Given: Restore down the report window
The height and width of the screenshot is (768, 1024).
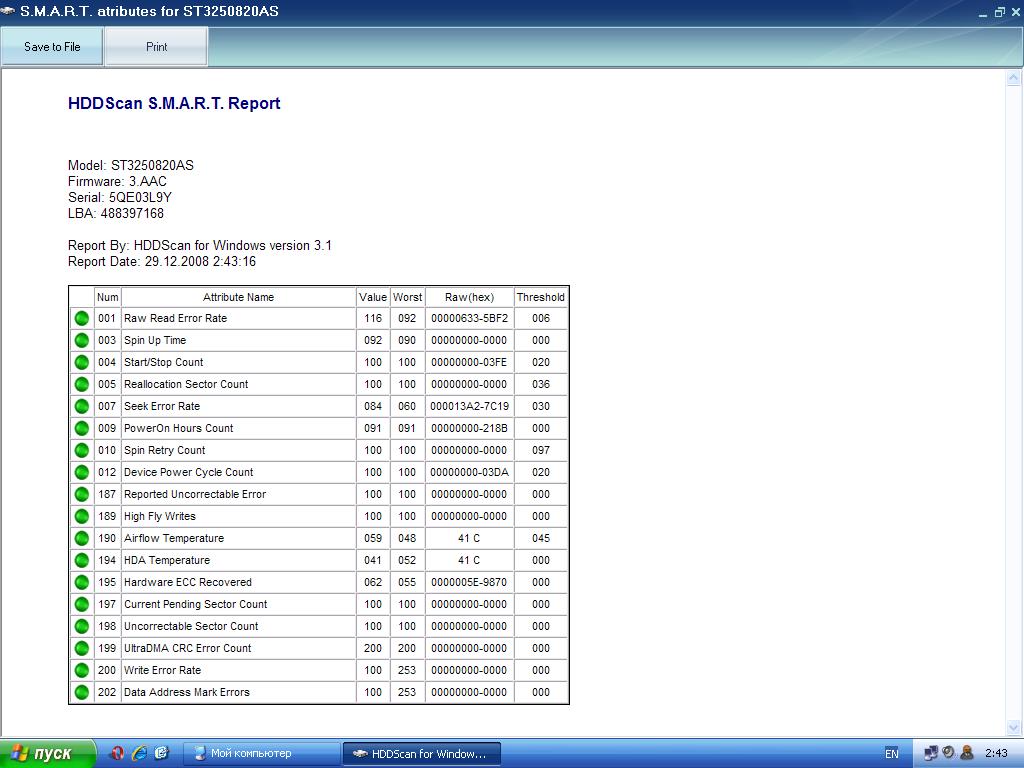Looking at the screenshot, I should tap(999, 12).
